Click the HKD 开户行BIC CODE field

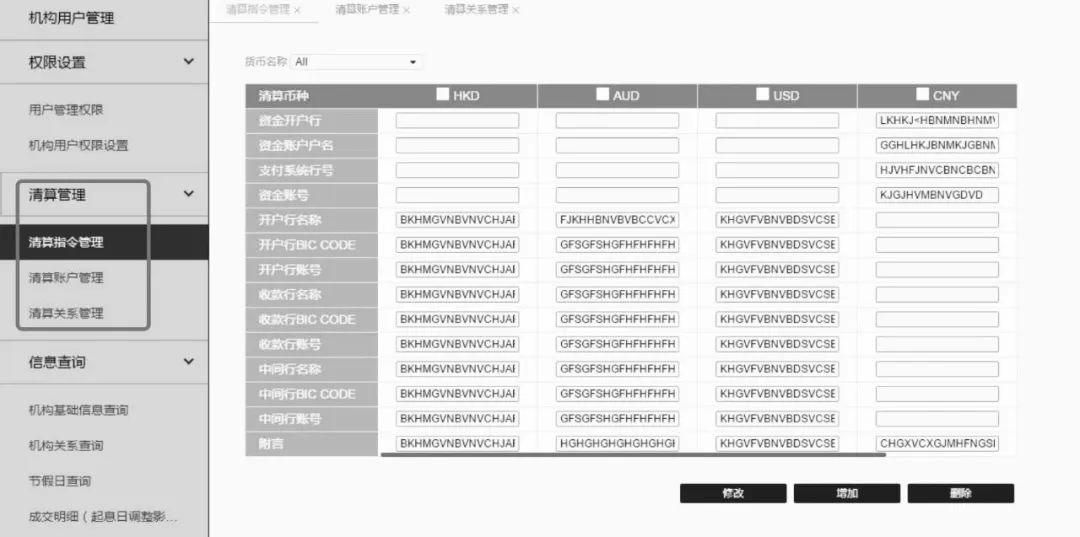457,245
